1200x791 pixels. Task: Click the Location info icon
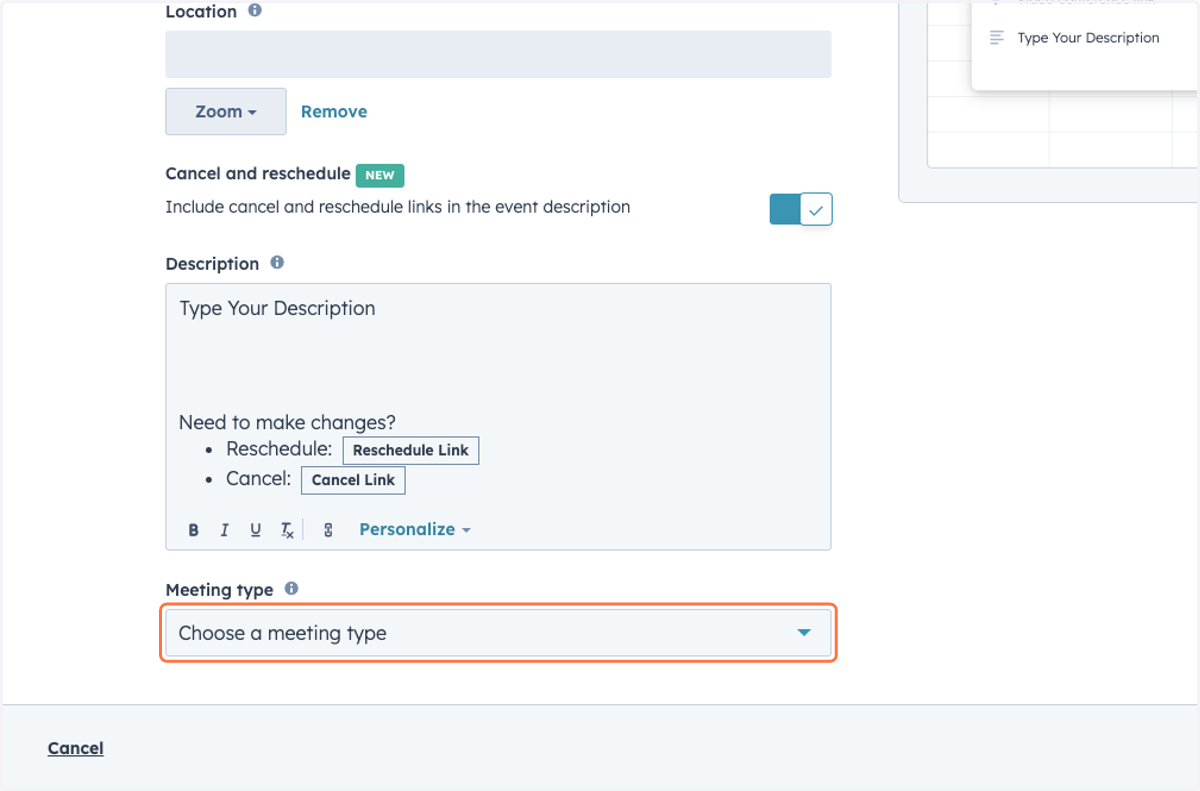[x=255, y=11]
